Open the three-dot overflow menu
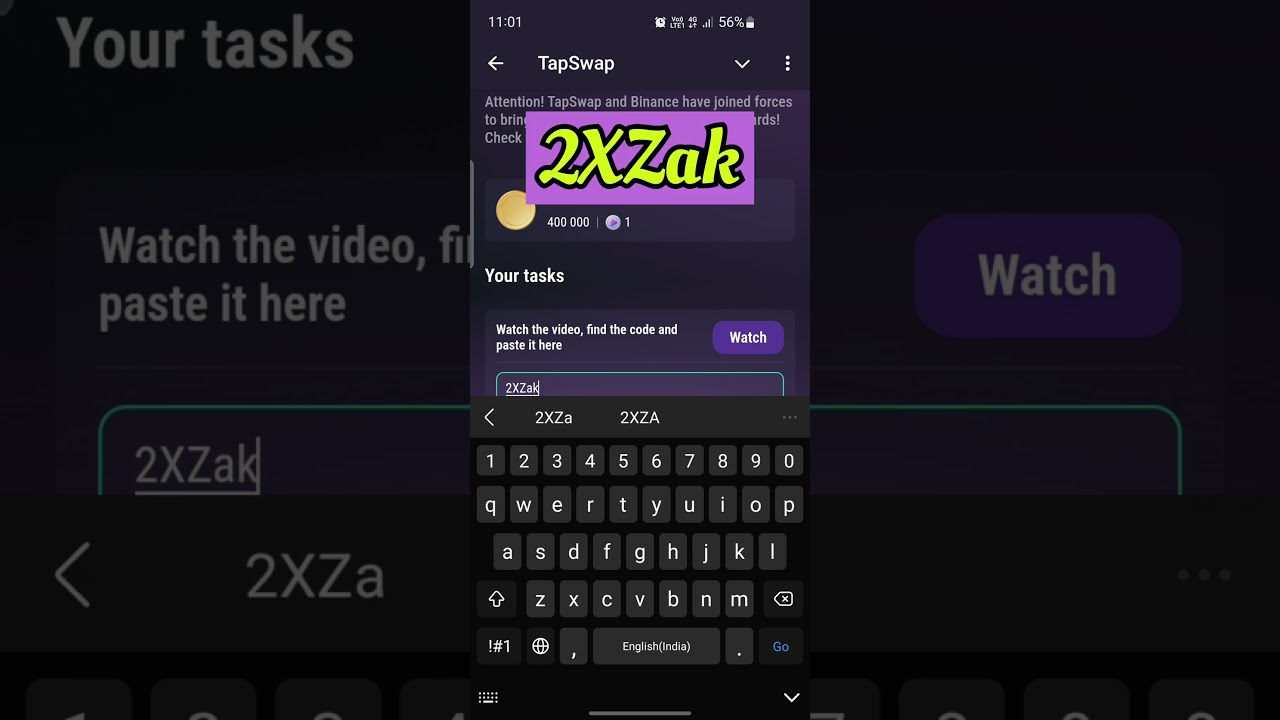 787,63
